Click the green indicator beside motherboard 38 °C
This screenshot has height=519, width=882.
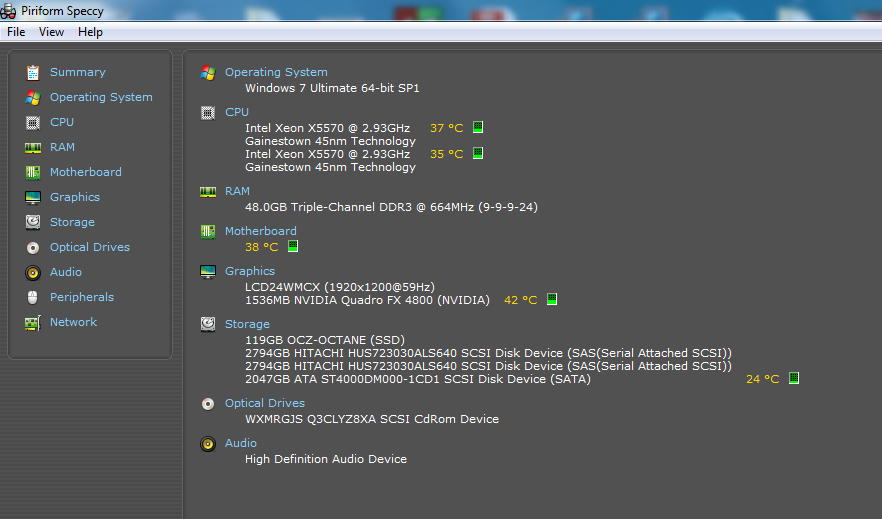tap(292, 246)
